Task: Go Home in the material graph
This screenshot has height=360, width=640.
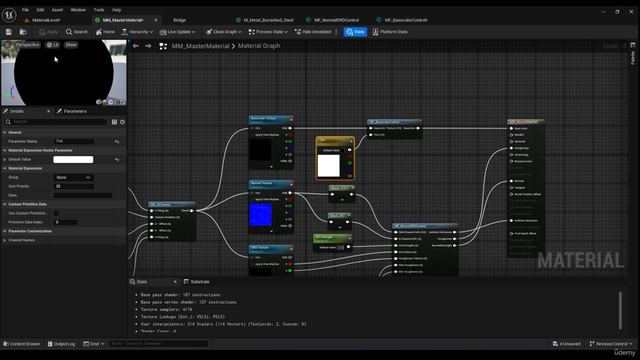Action: (x=105, y=32)
